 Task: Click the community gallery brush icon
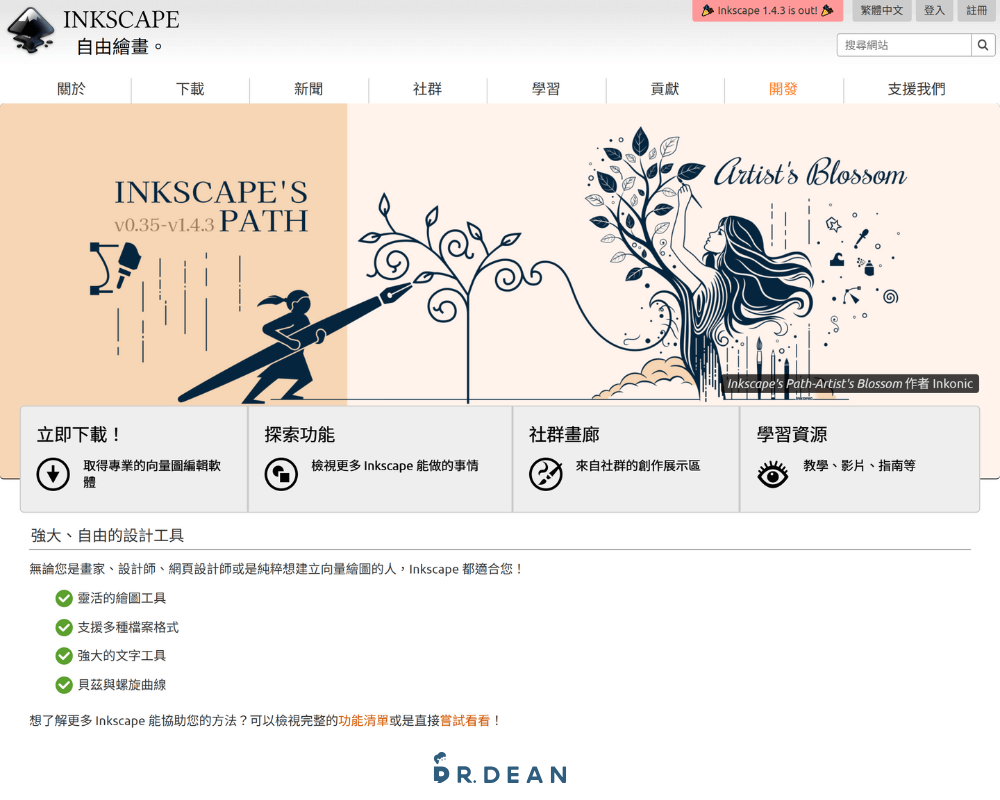[x=546, y=474]
